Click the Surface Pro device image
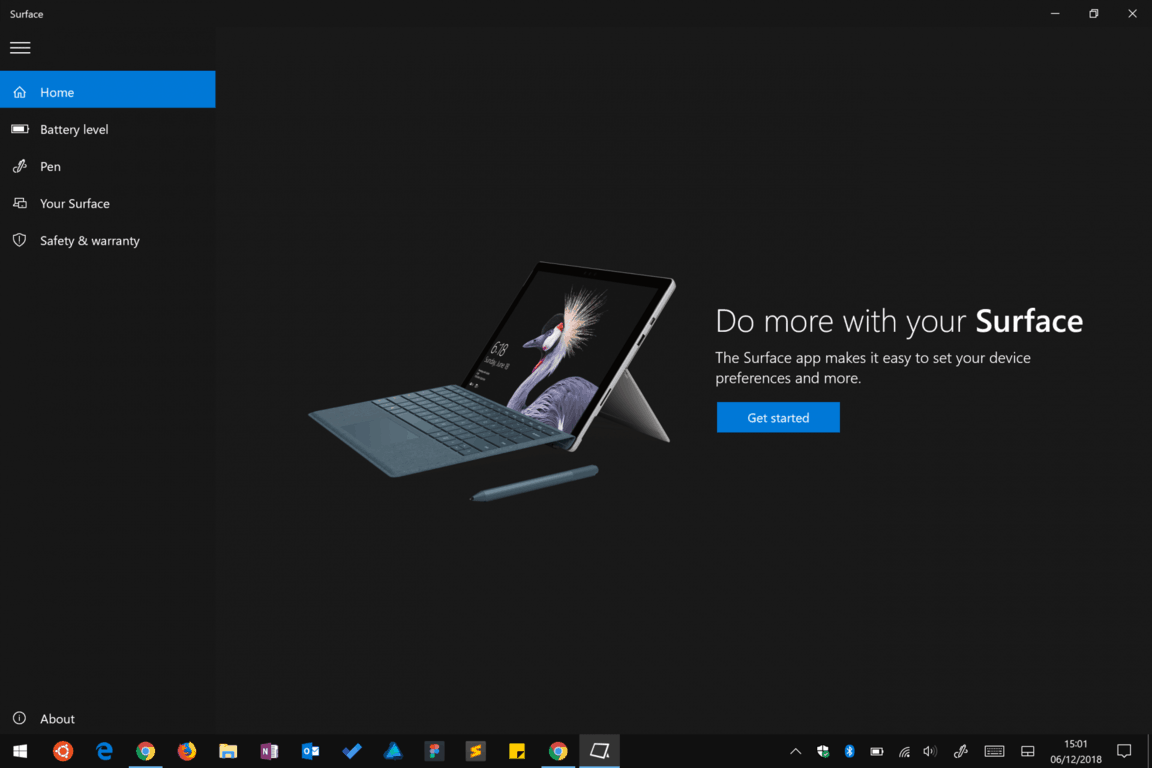Viewport: 1152px width, 768px height. pos(492,381)
